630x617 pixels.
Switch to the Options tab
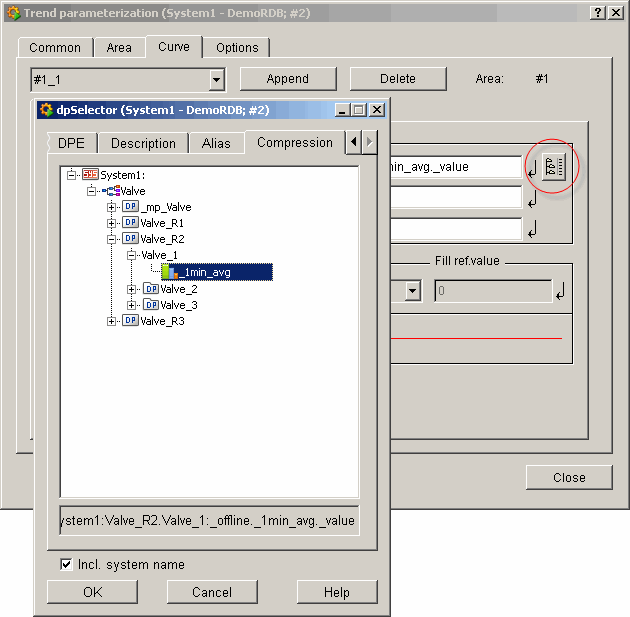coord(237,47)
